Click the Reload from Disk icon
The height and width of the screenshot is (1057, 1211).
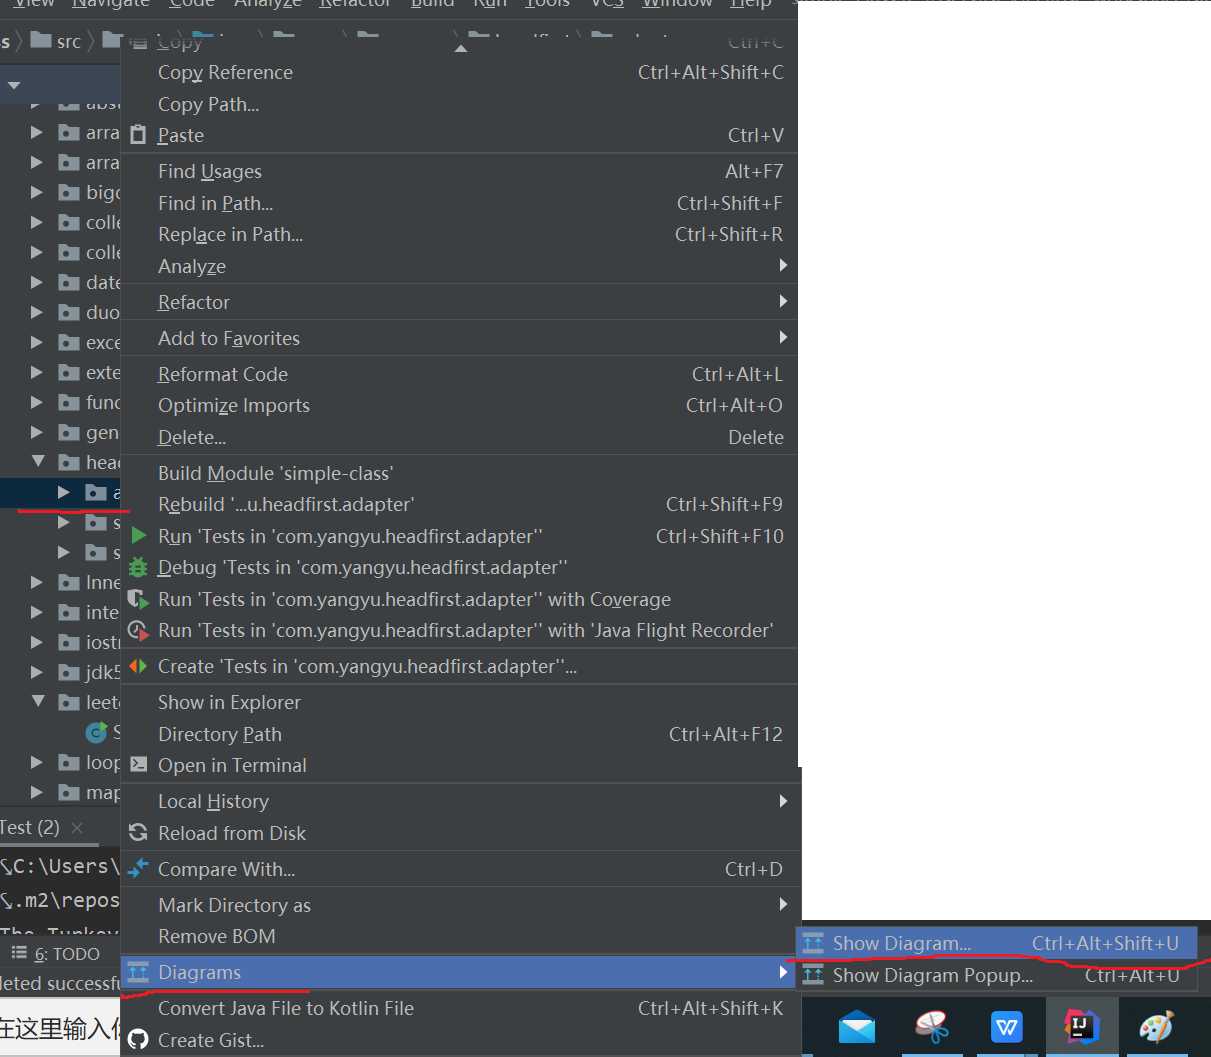tap(138, 833)
